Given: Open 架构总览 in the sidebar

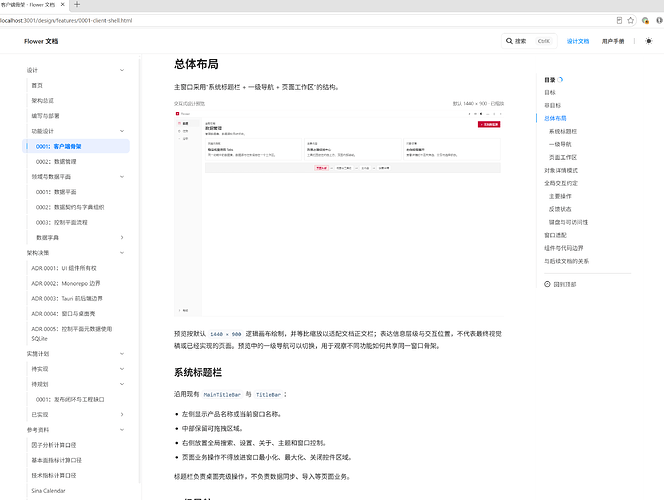Looking at the screenshot, I should coord(42,101).
